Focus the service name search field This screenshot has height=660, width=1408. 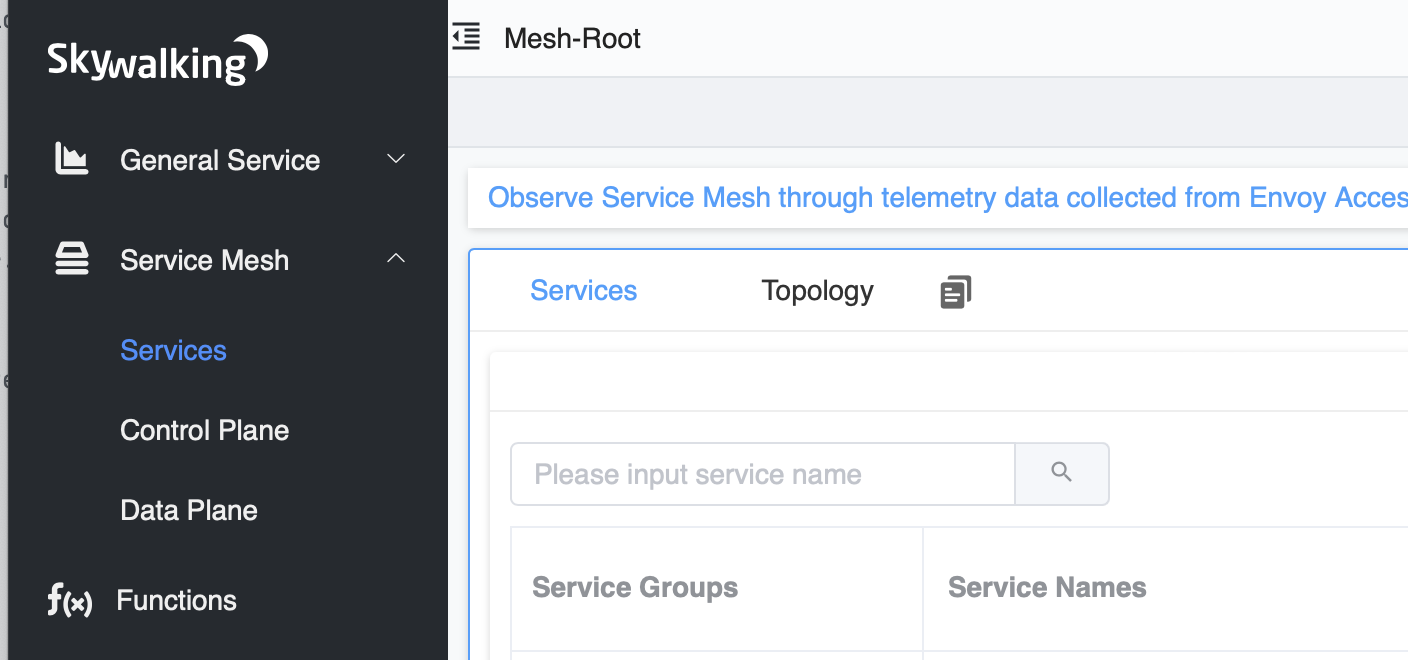click(x=763, y=474)
